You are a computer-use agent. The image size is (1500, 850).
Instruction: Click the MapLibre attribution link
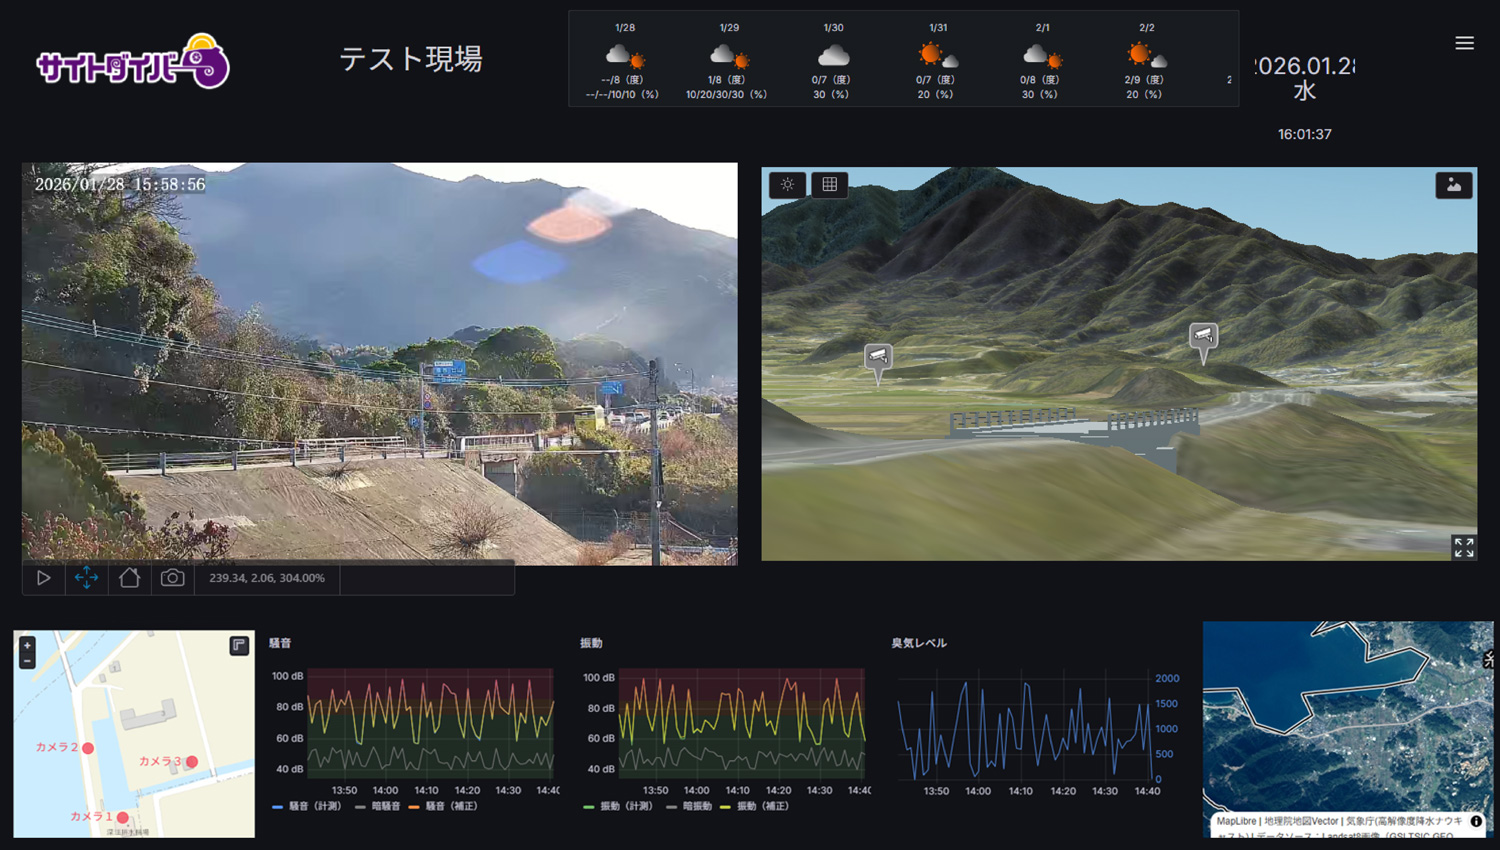click(x=1235, y=821)
